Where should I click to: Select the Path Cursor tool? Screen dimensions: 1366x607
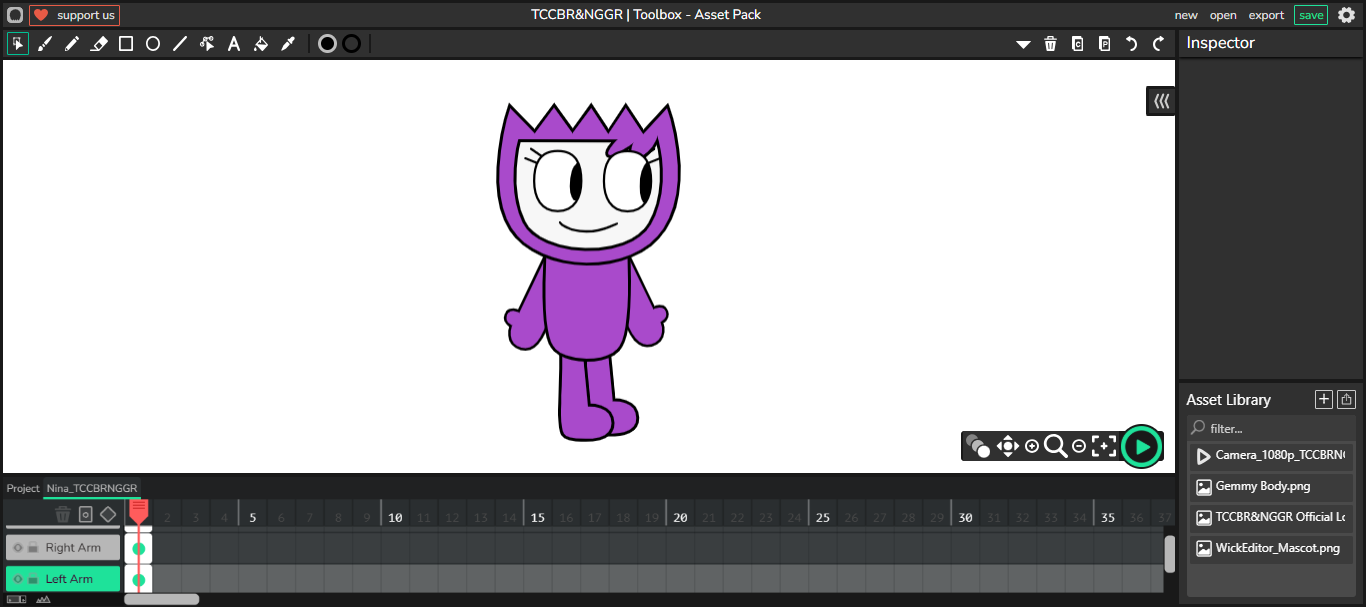[x=207, y=44]
